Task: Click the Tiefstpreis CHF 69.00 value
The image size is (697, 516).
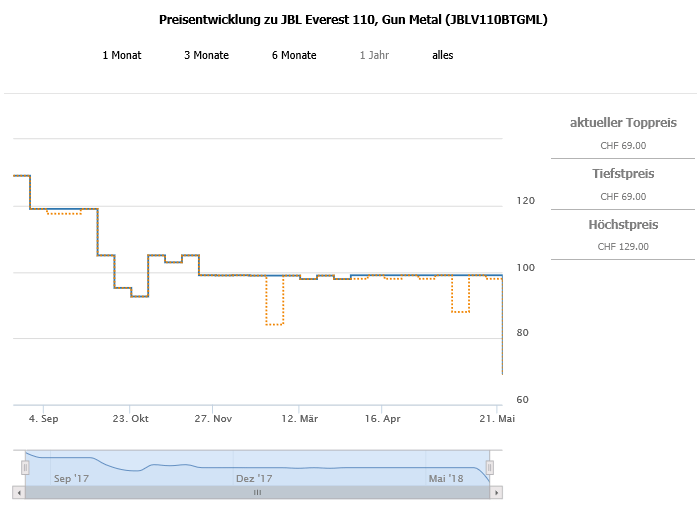Action: click(x=623, y=196)
